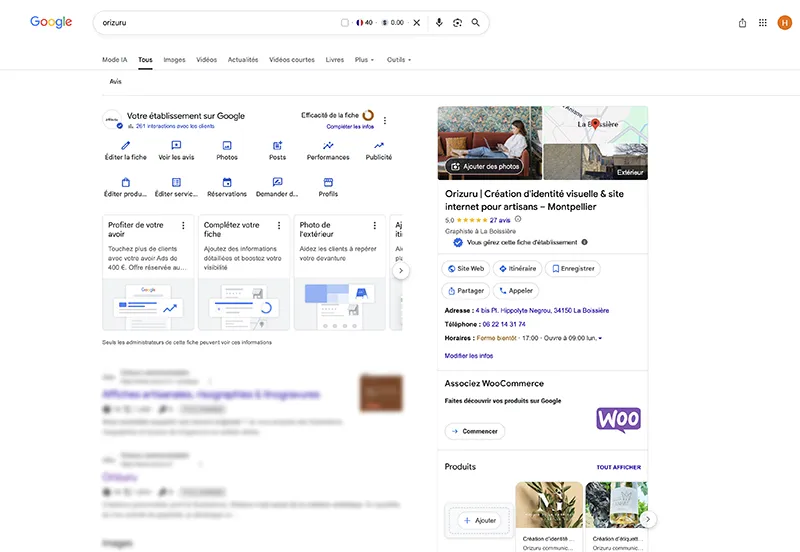Open the business panel three-dot menu

pyautogui.click(x=385, y=120)
